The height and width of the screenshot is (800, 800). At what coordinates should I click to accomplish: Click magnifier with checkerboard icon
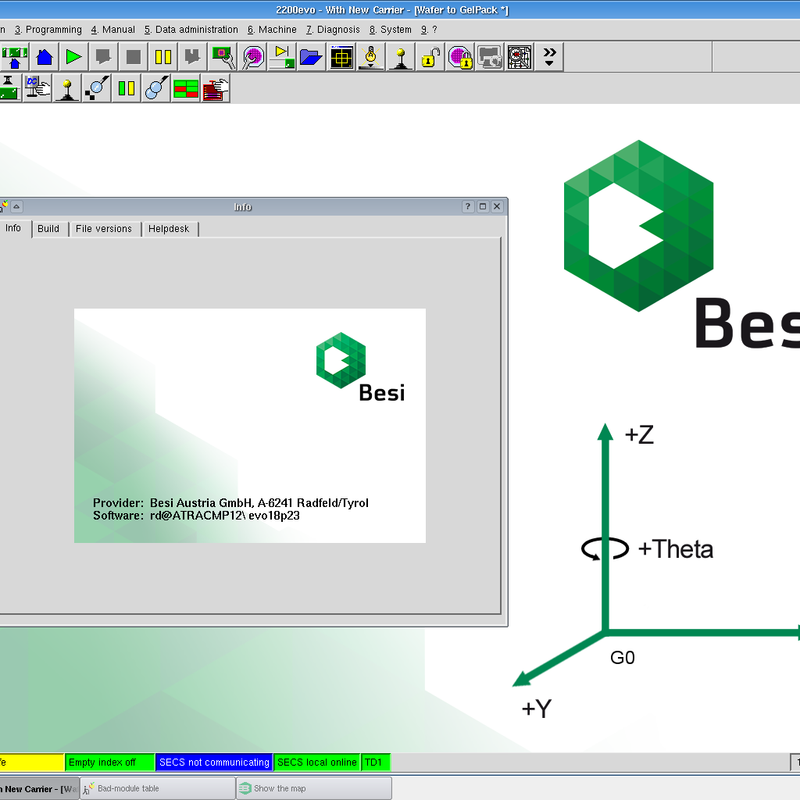coord(96,88)
